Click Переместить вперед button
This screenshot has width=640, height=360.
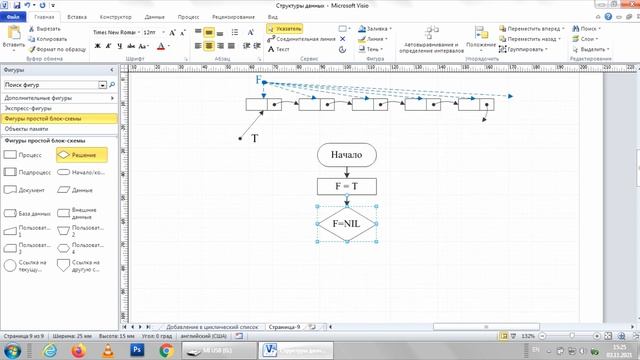532,29
